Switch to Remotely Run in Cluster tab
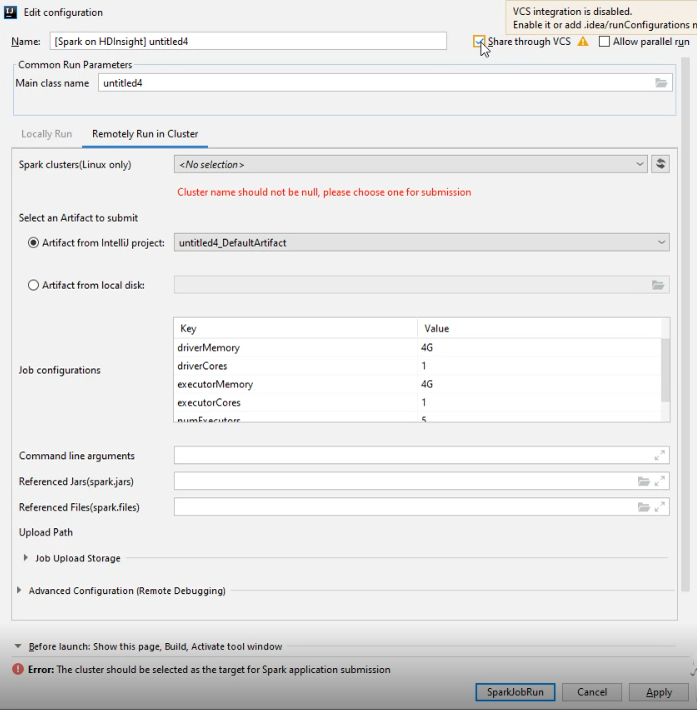This screenshot has width=697, height=710. 145,134
